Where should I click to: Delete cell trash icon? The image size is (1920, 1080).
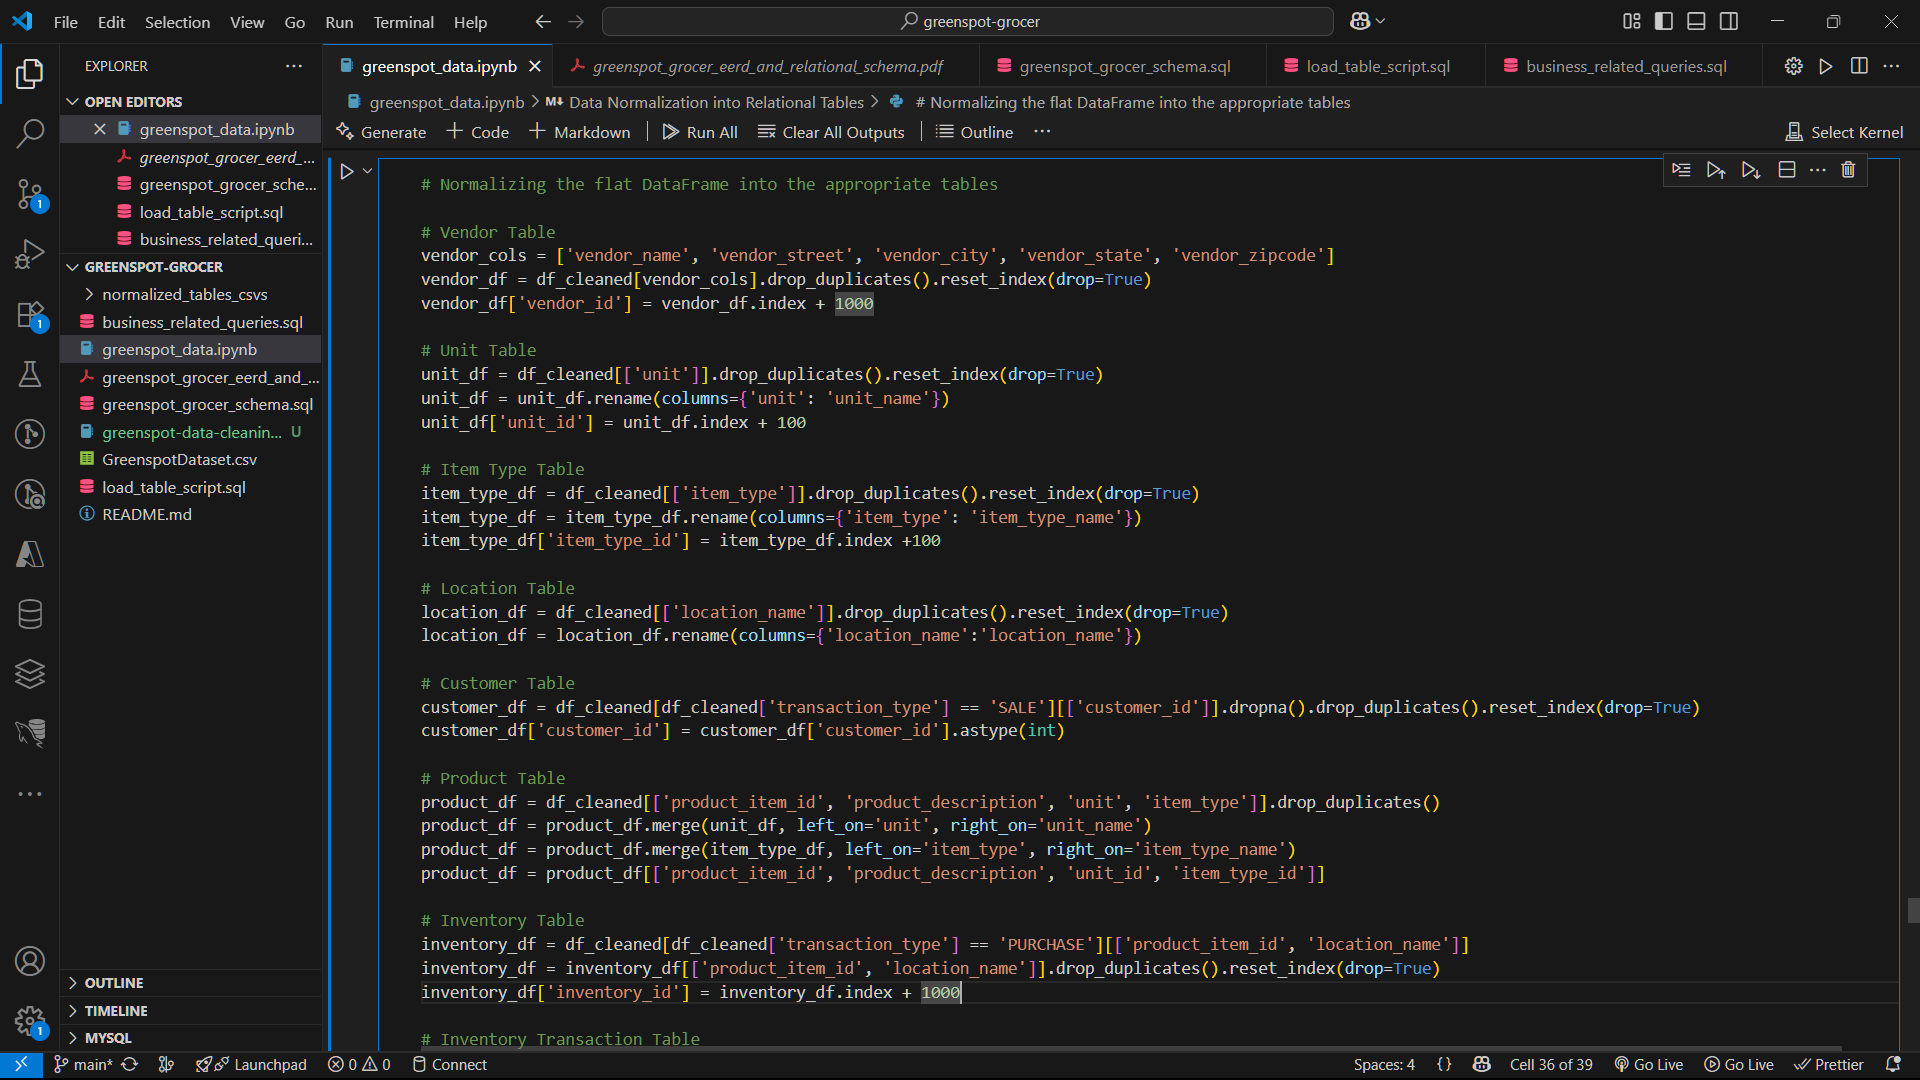point(1848,170)
